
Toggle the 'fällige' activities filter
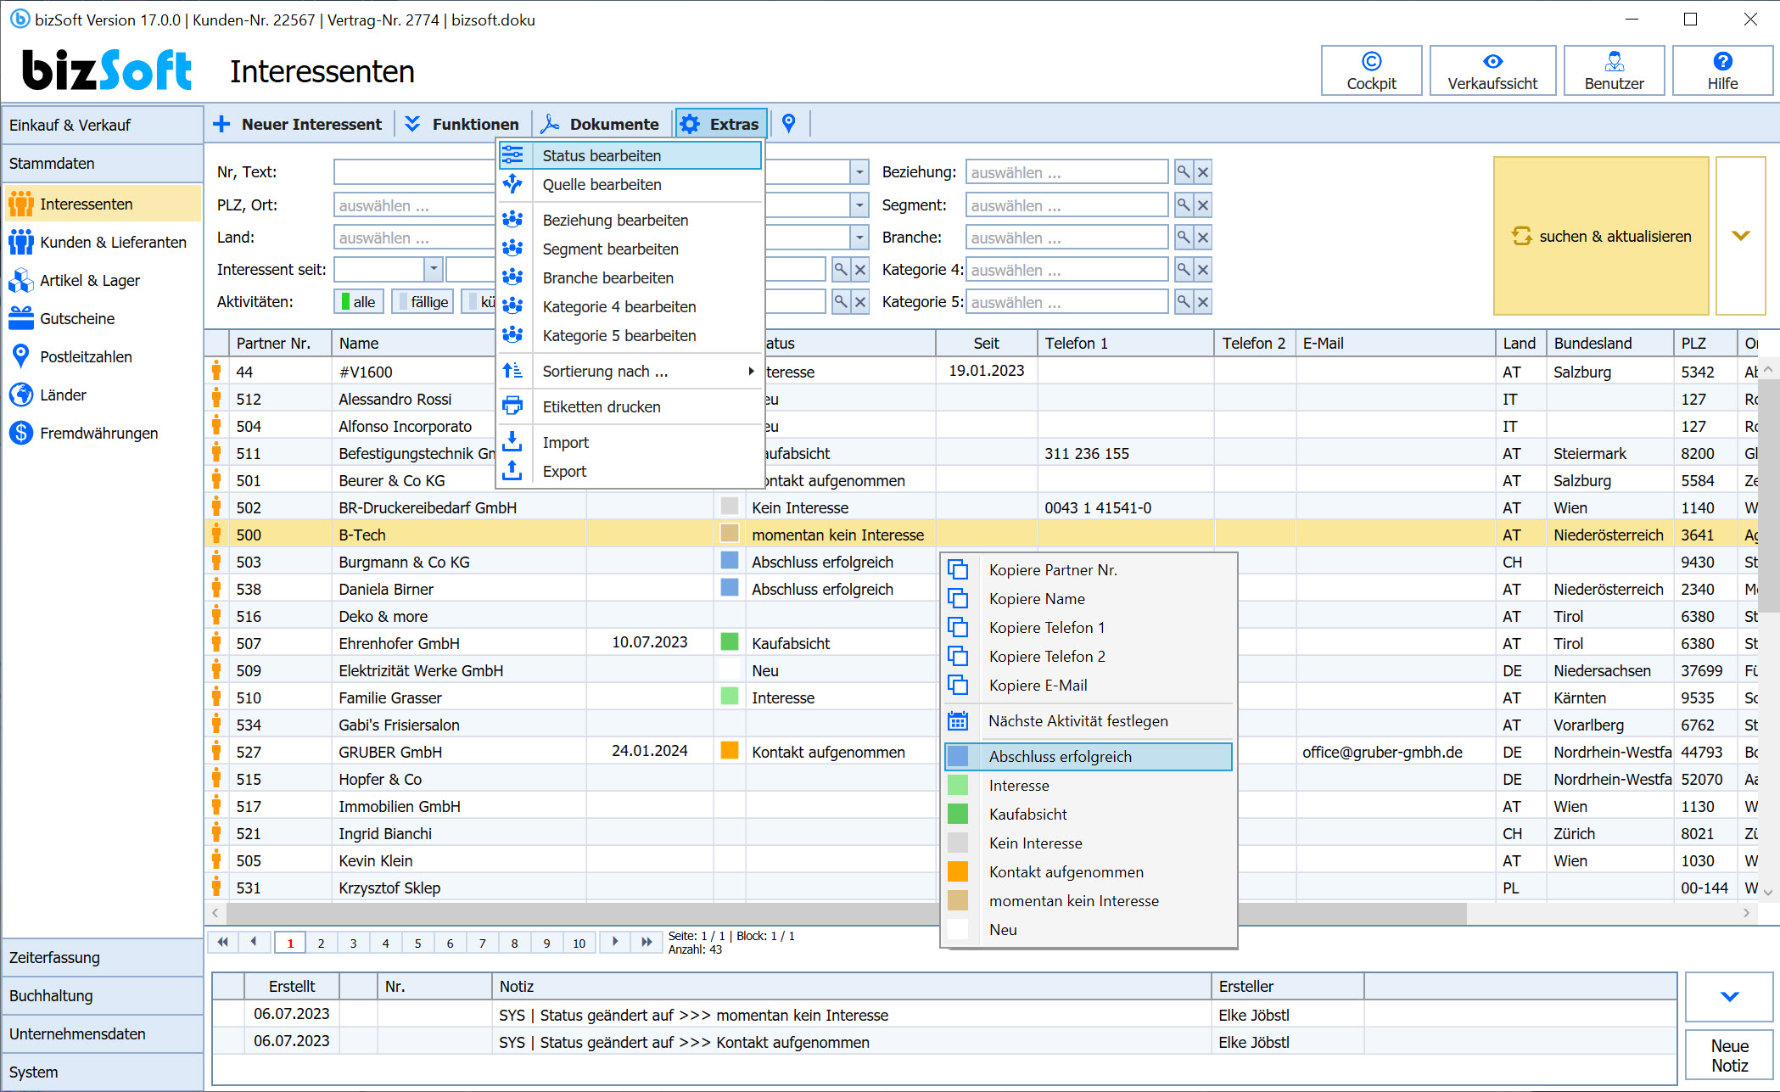coord(423,301)
